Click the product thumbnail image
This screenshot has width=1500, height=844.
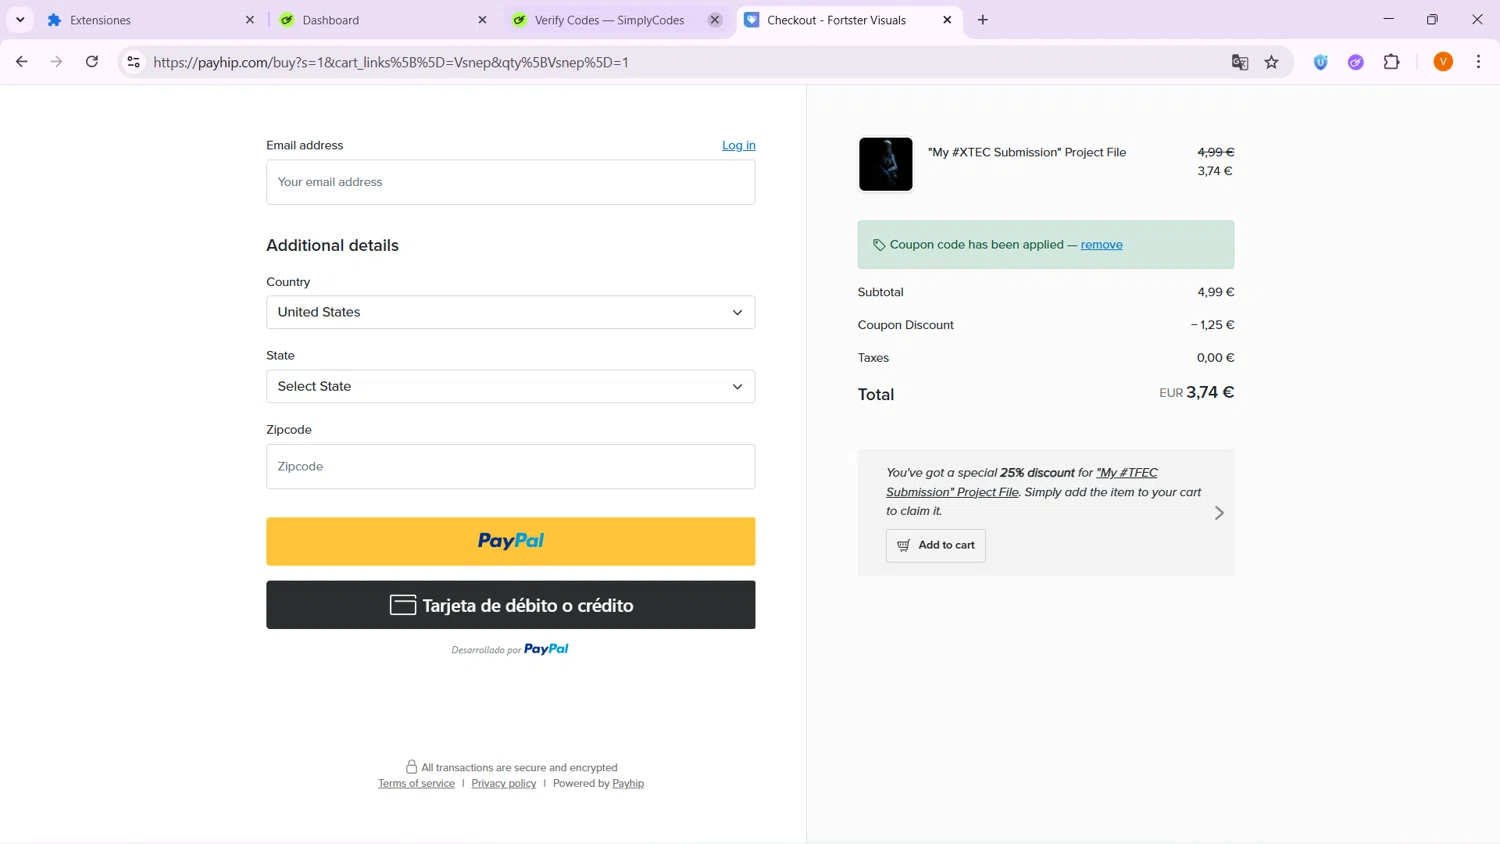886,164
